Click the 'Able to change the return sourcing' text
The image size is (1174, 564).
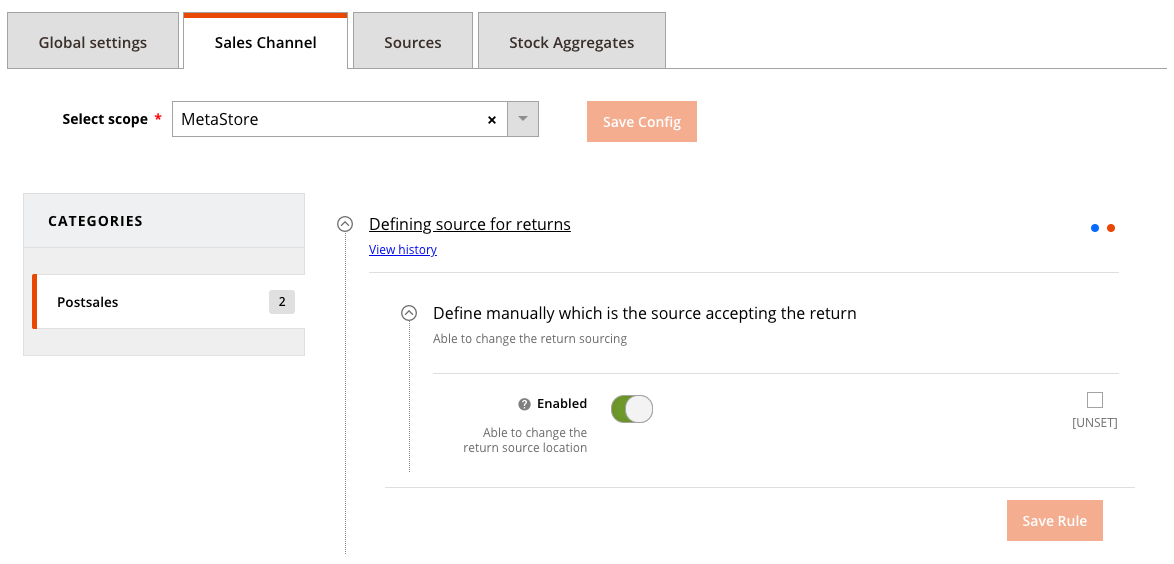tap(530, 339)
